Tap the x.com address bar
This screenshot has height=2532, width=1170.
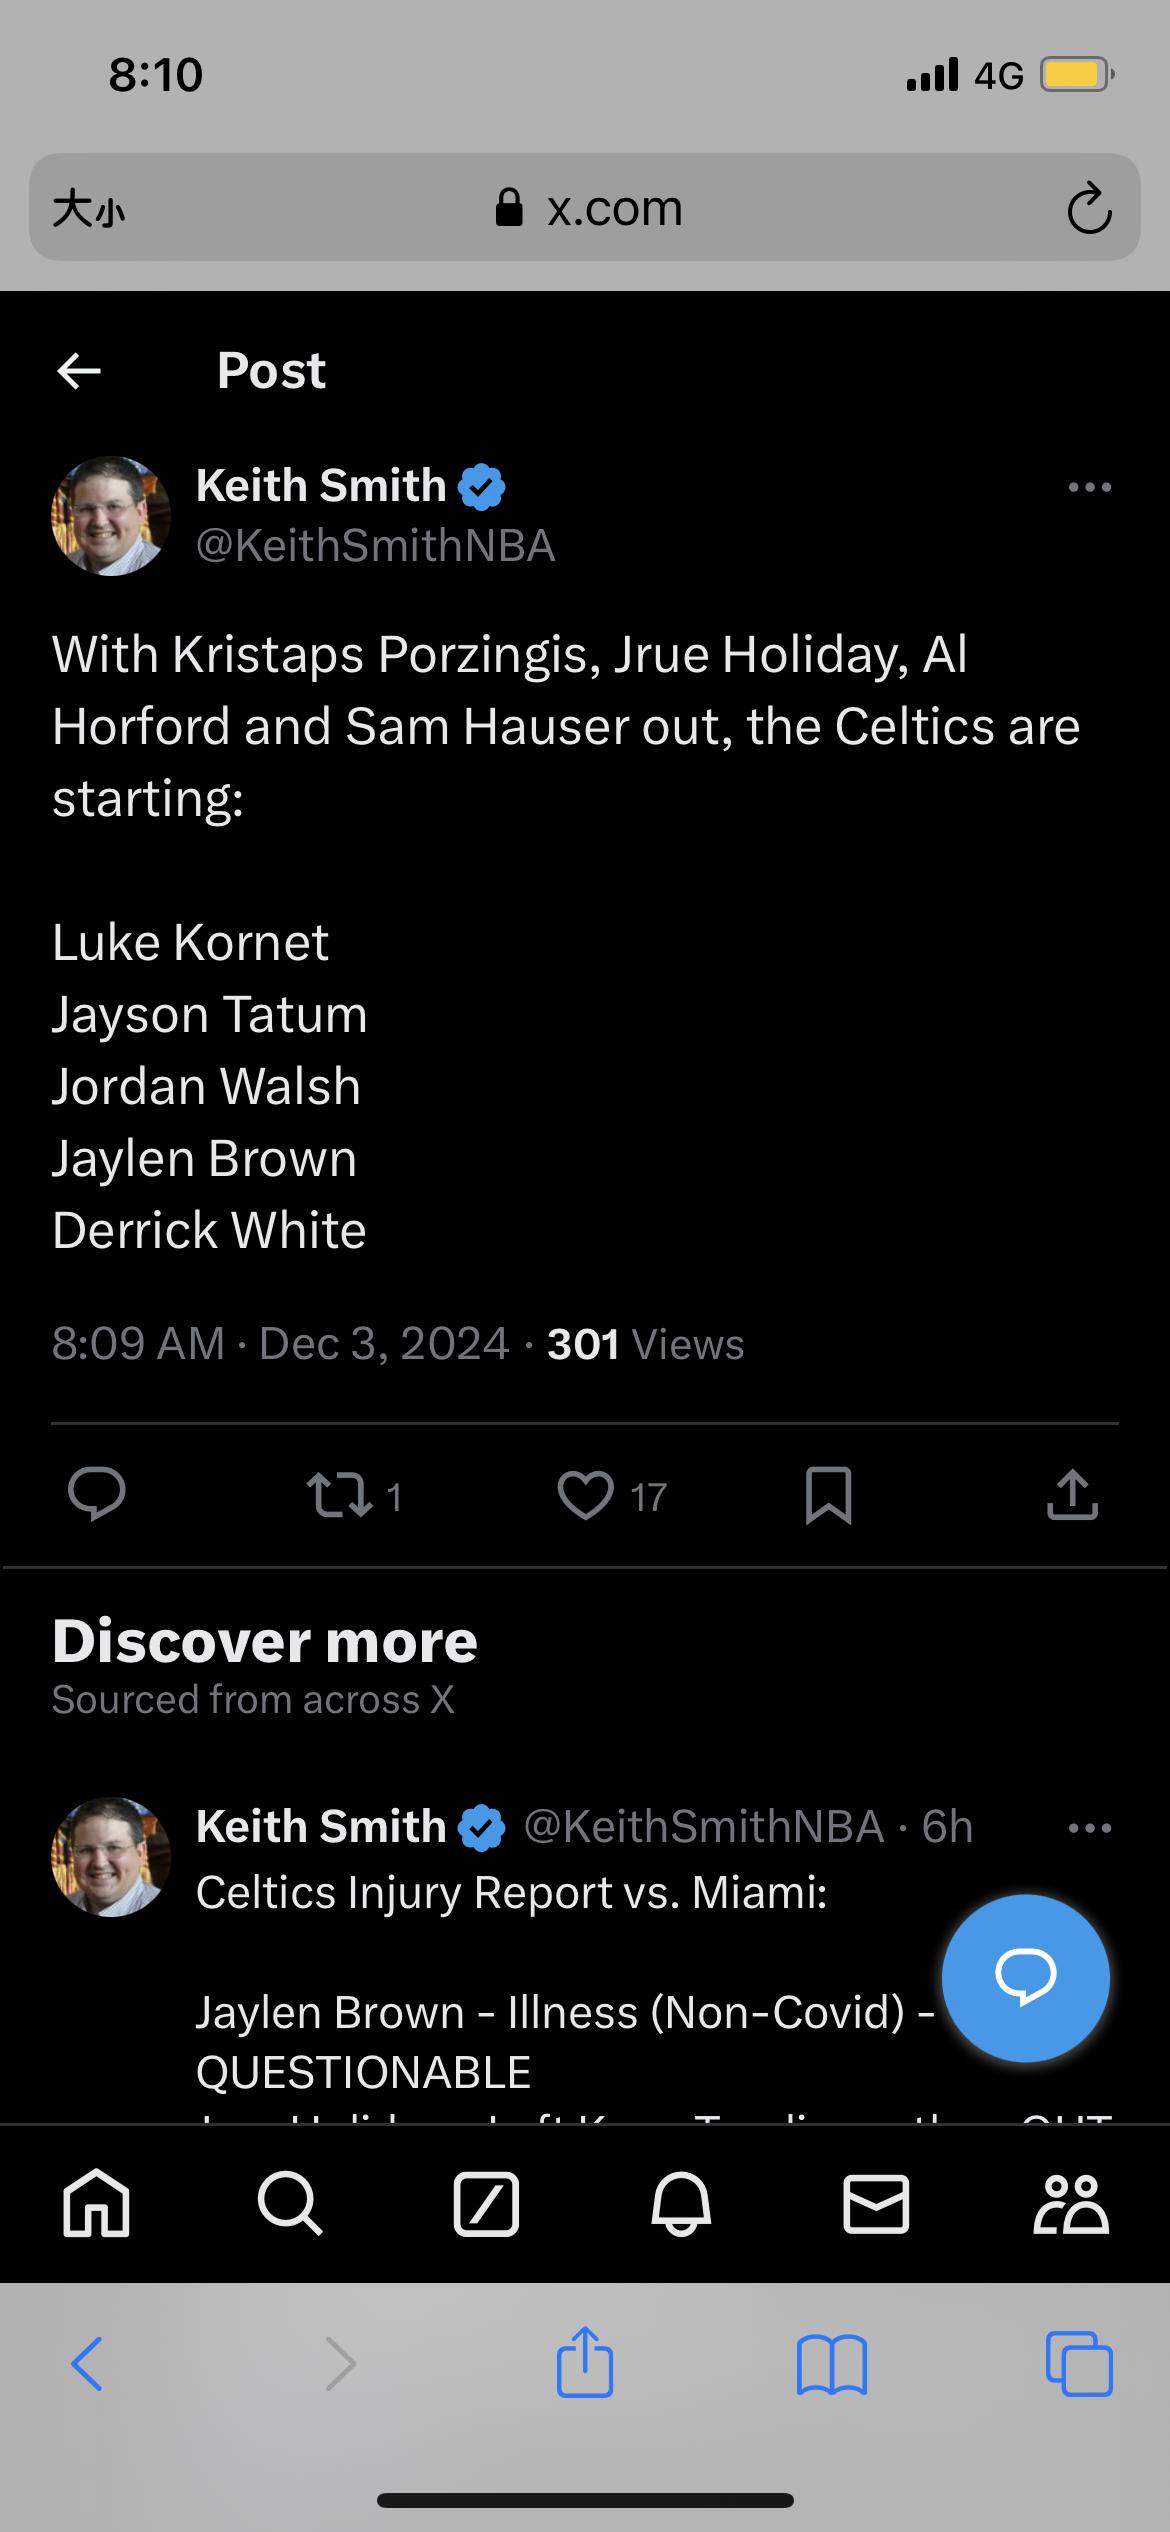[588, 208]
